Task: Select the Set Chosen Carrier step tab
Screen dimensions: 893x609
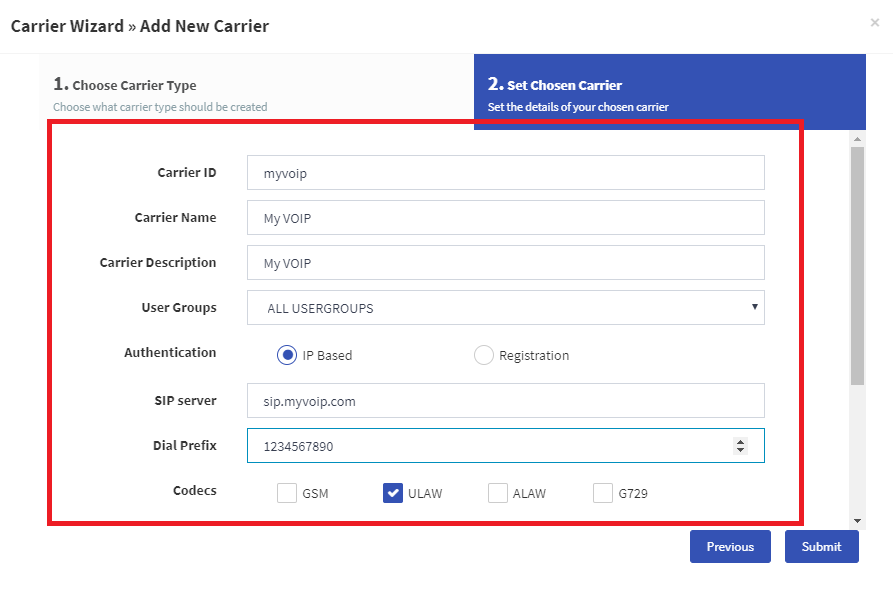Action: (x=670, y=92)
